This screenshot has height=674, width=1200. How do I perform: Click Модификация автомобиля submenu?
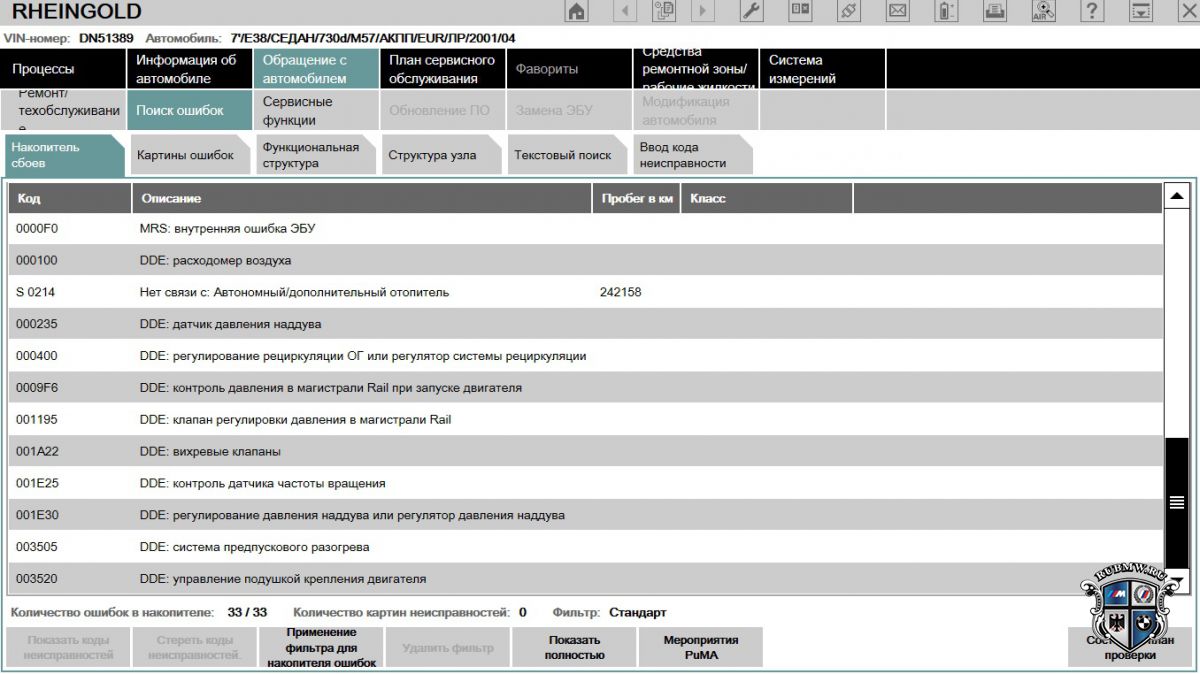coord(695,110)
